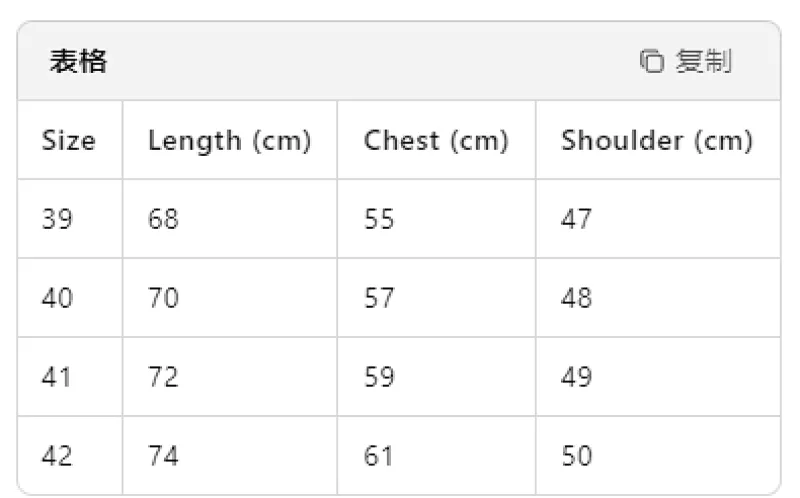
Task: Click chest value 55 cell
Action: [436, 219]
